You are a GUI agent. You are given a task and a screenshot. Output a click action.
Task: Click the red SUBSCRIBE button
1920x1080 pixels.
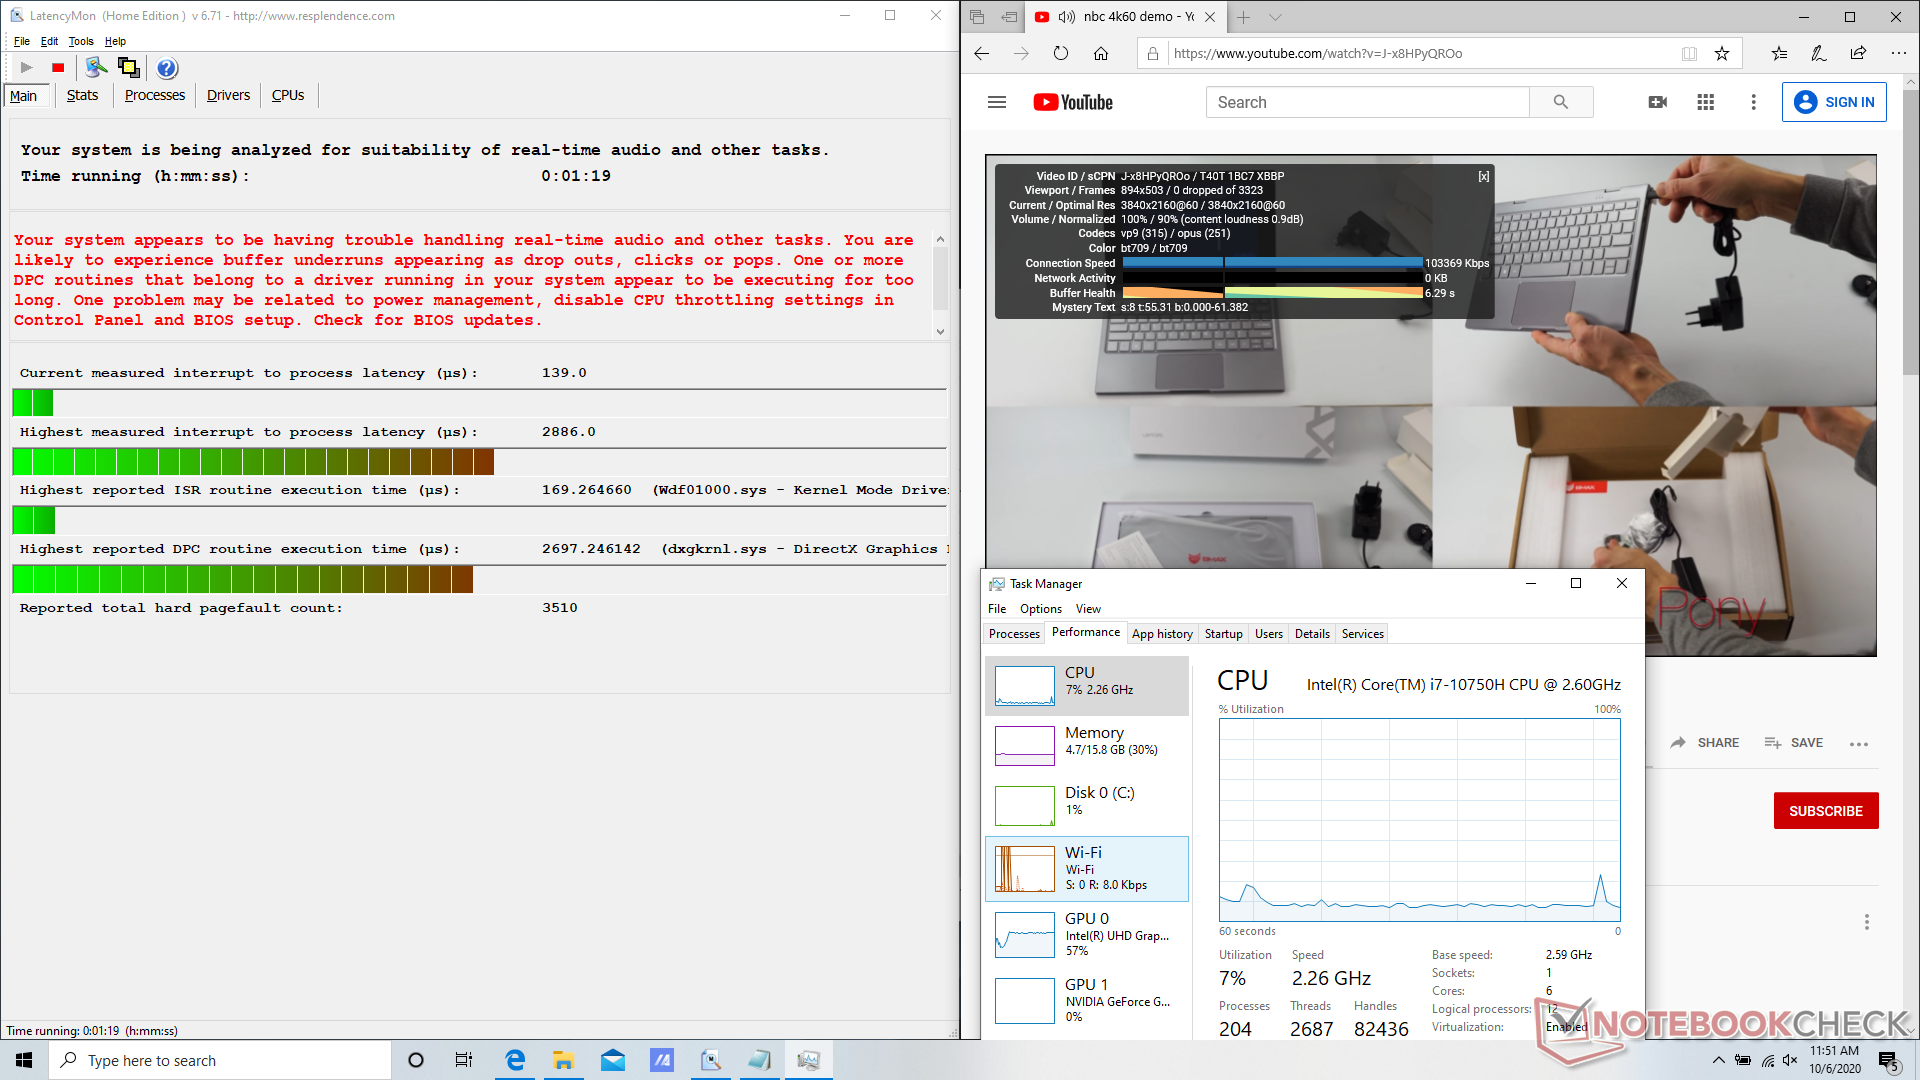click(x=1825, y=811)
